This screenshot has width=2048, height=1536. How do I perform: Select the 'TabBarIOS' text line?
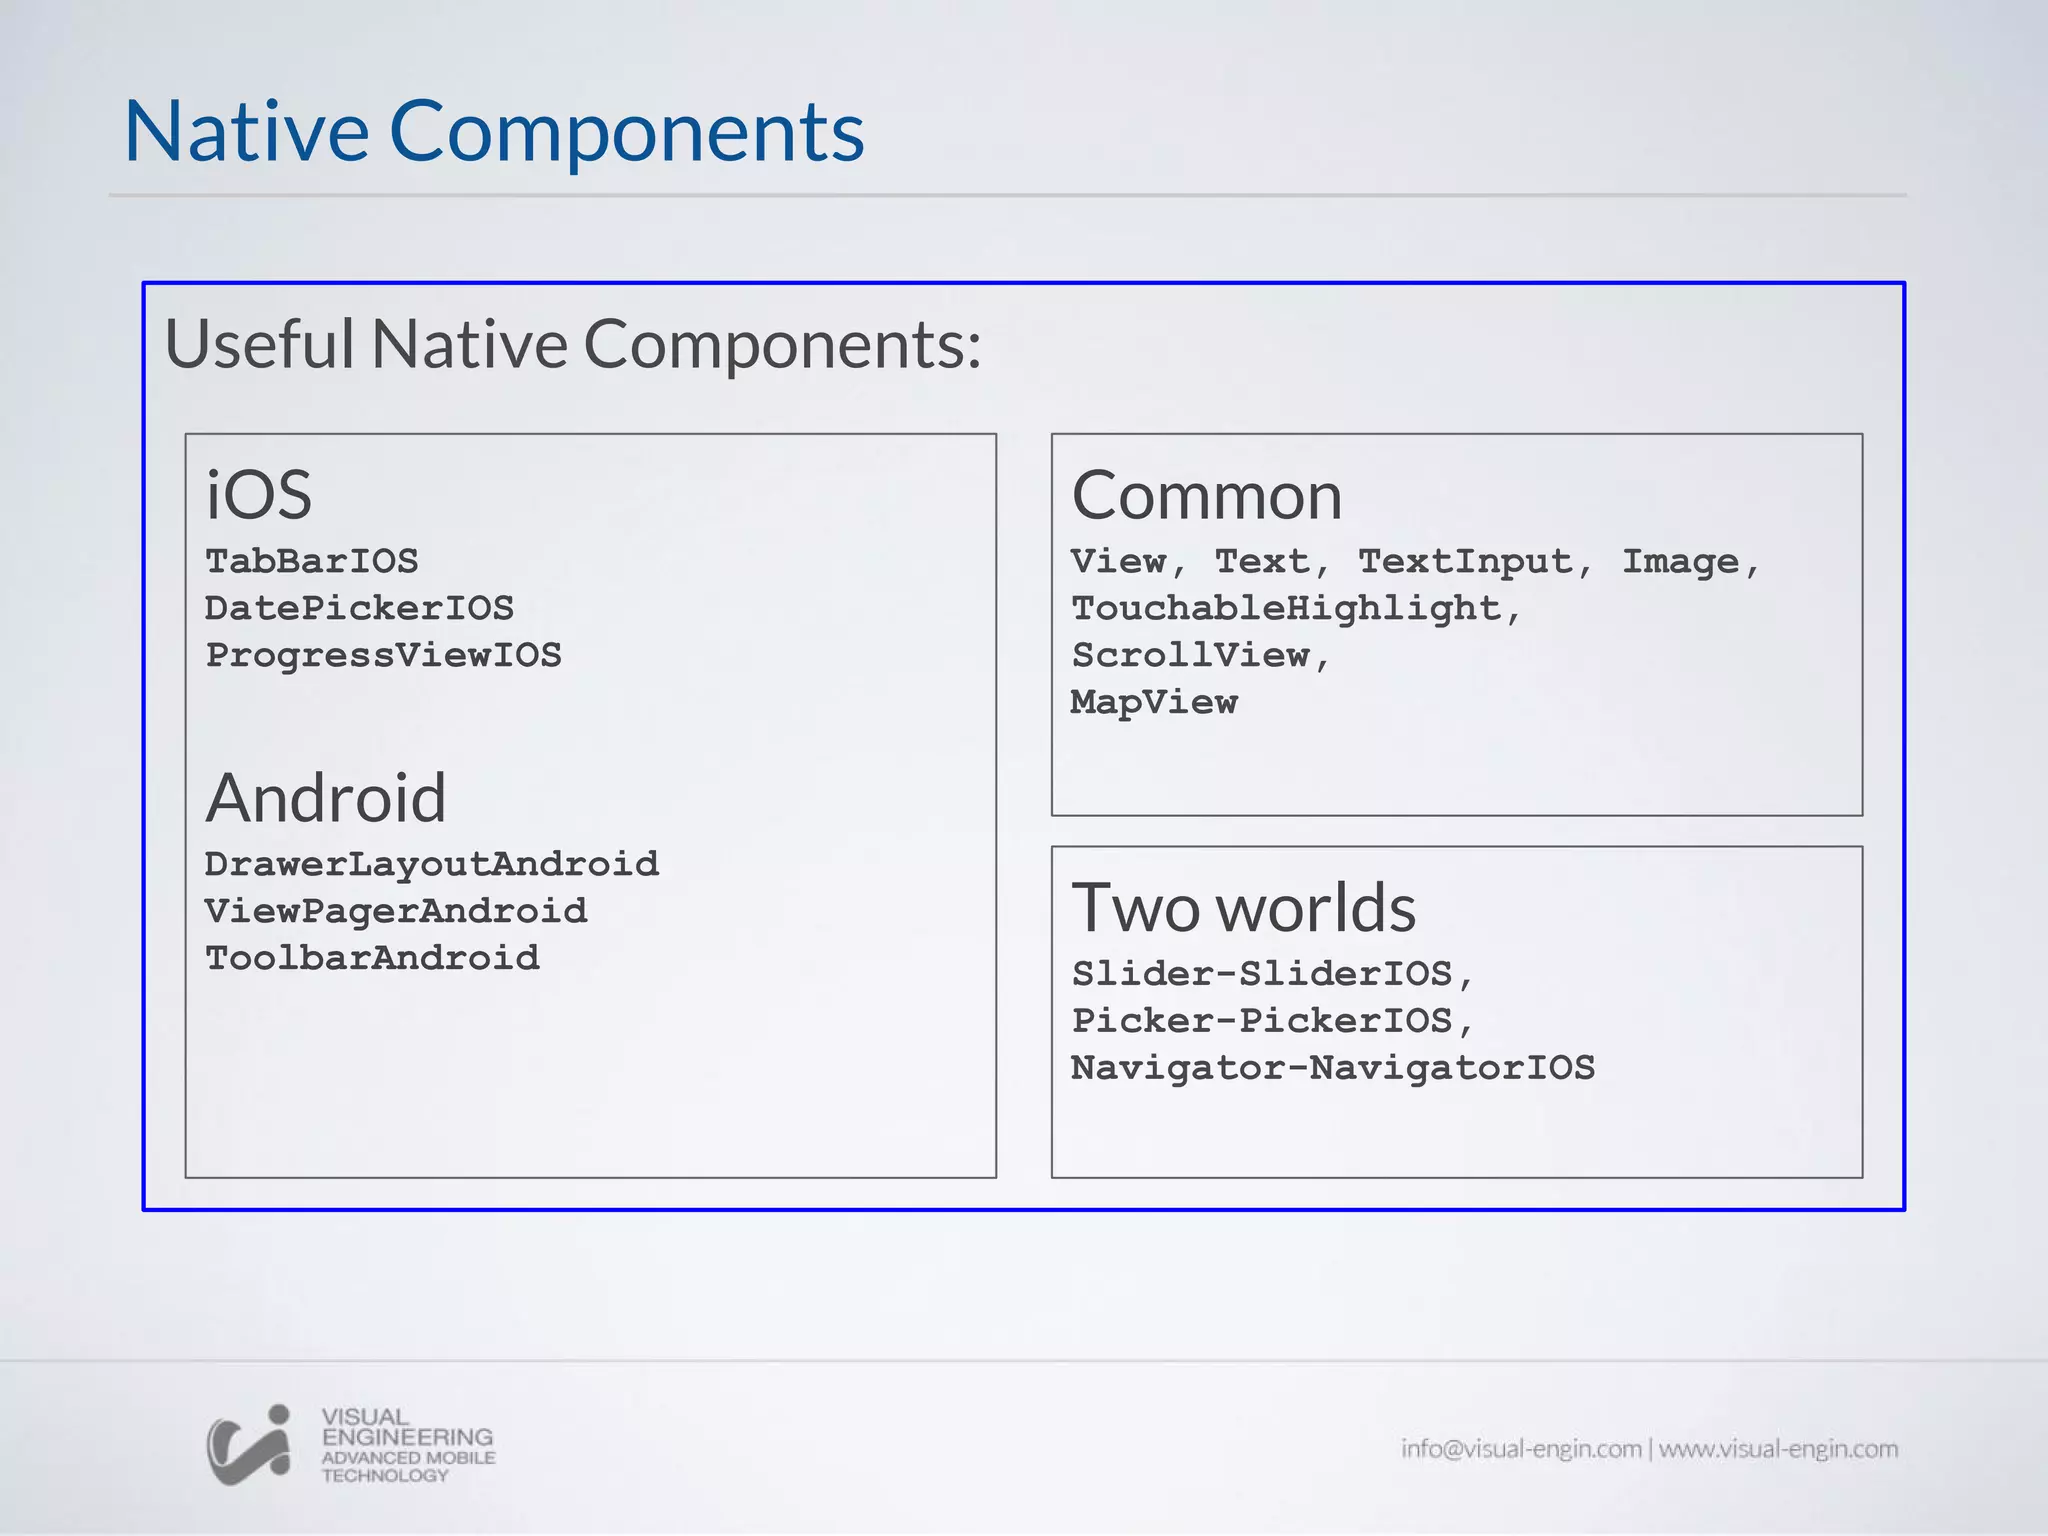pyautogui.click(x=312, y=561)
